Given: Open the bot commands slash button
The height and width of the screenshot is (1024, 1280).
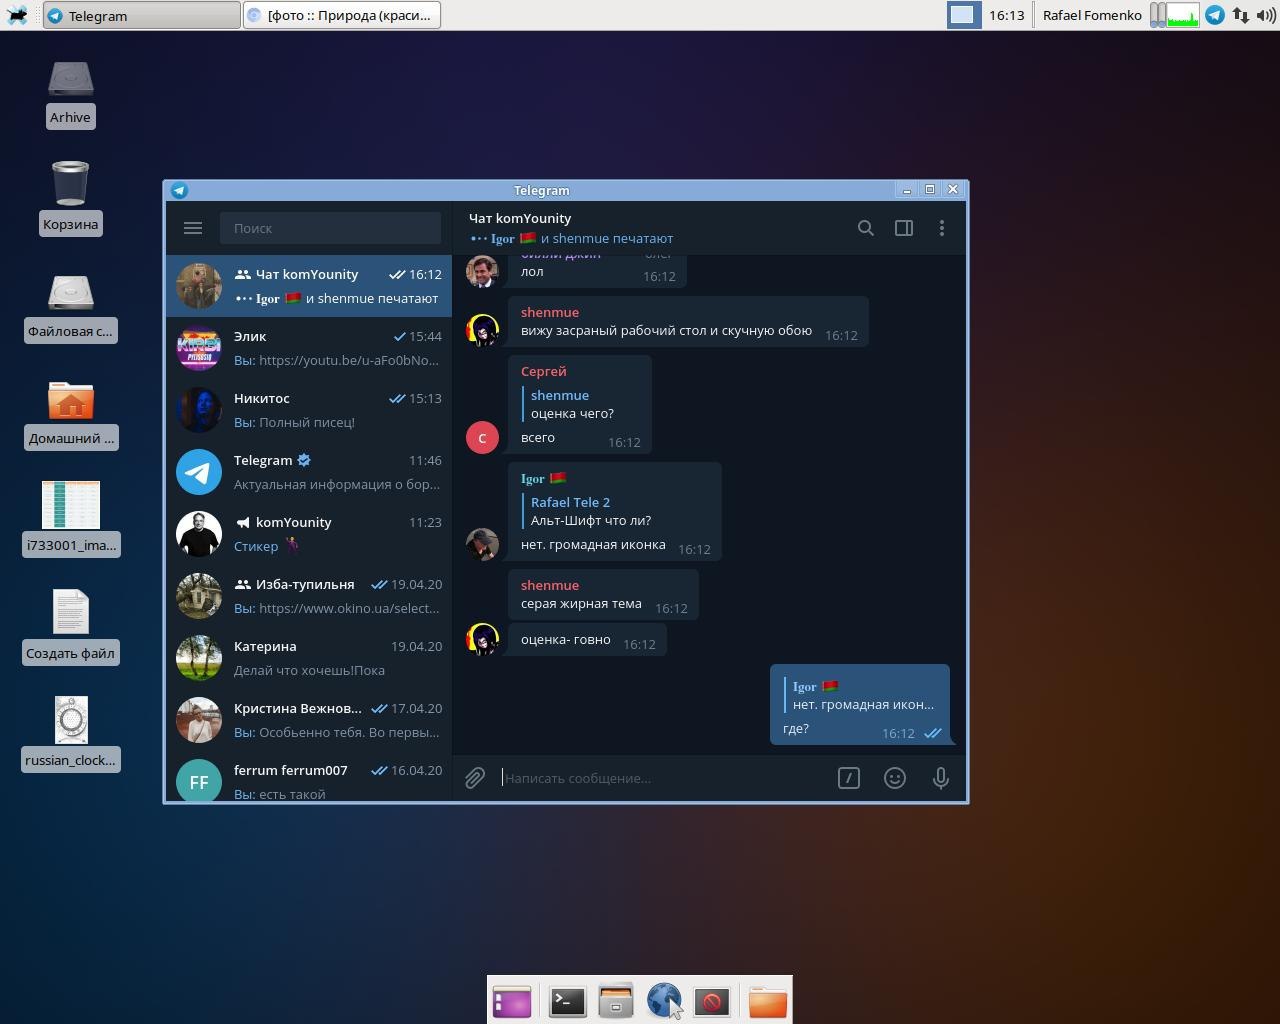Looking at the screenshot, I should point(849,778).
